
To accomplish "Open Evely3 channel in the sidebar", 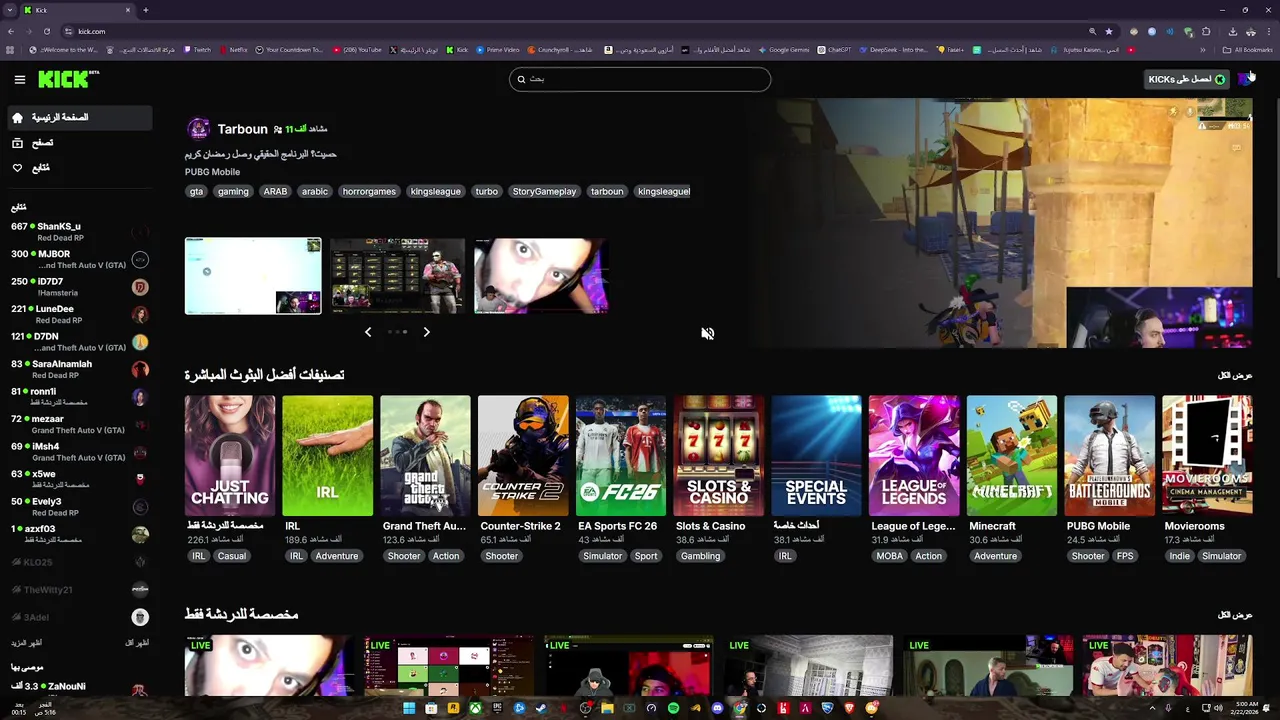I will pyautogui.click(x=79, y=506).
